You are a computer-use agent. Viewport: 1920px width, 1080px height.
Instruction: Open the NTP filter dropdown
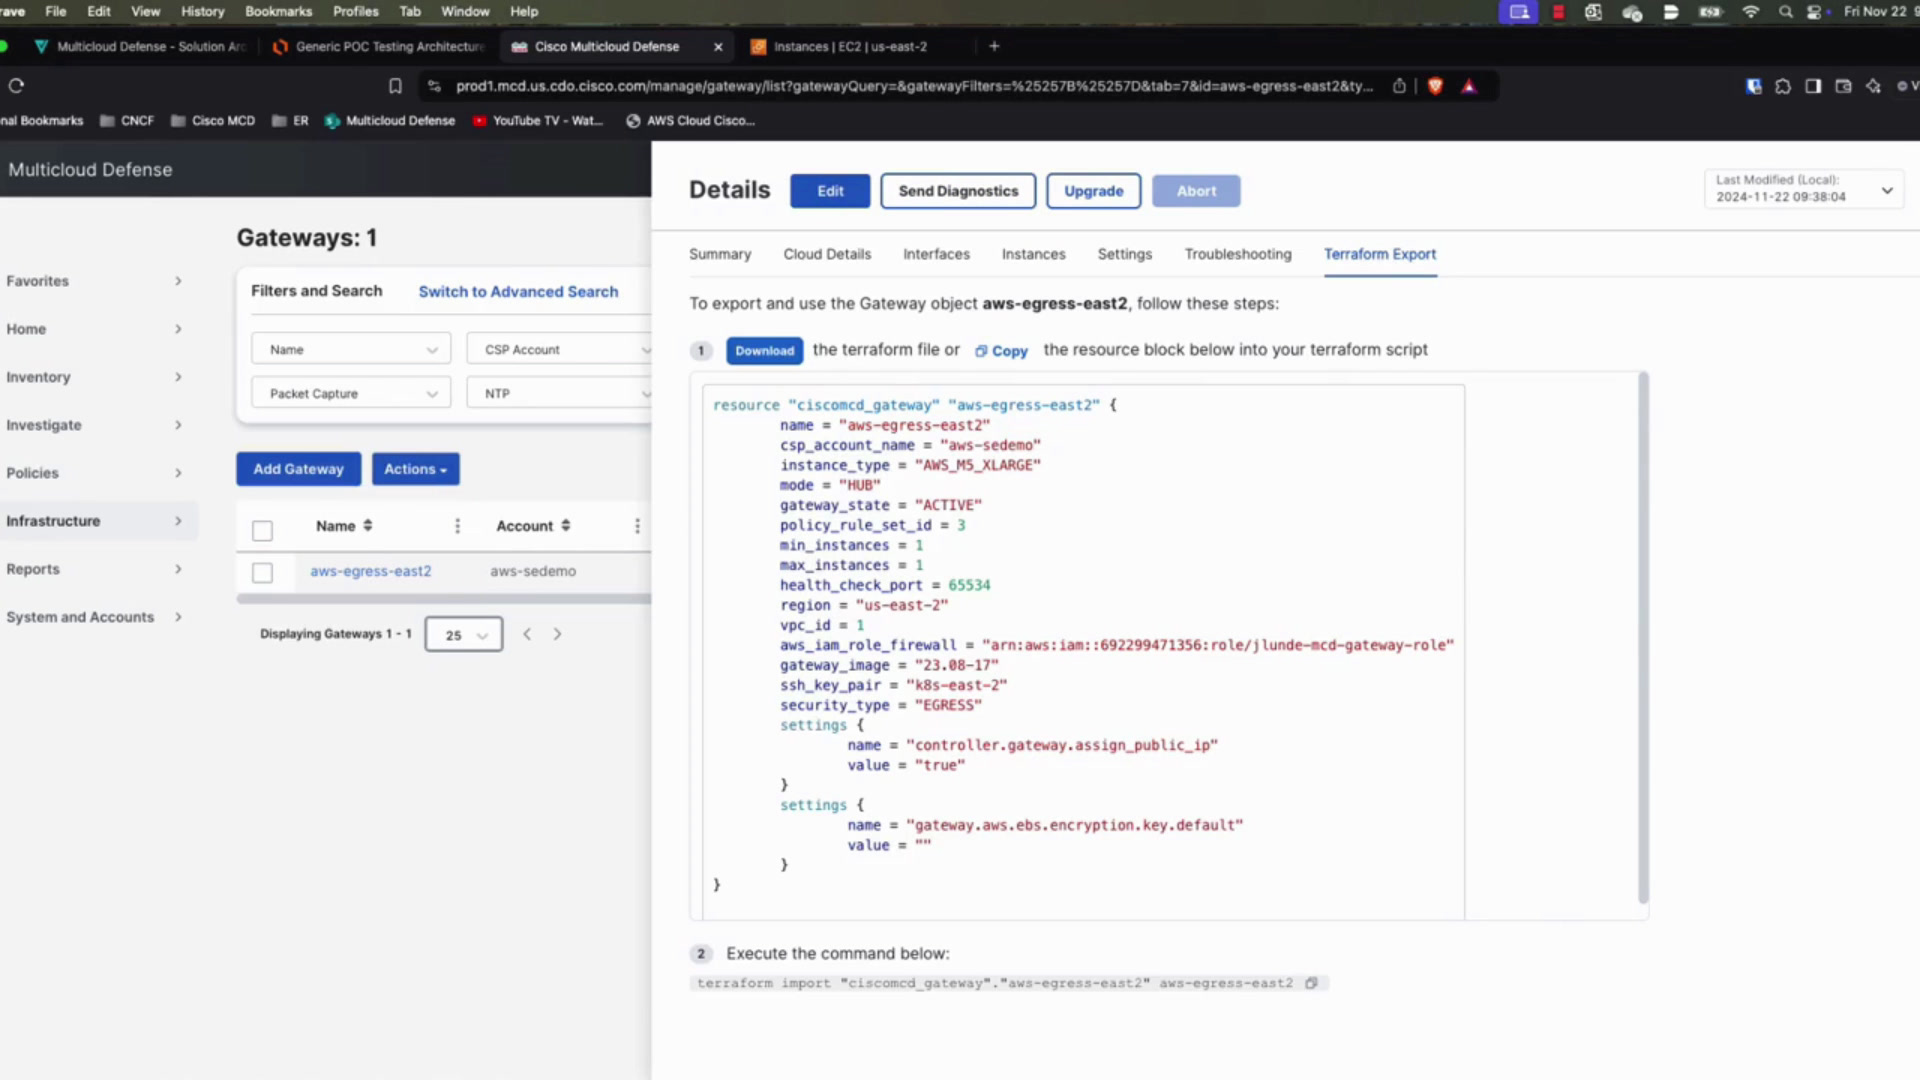(x=559, y=393)
